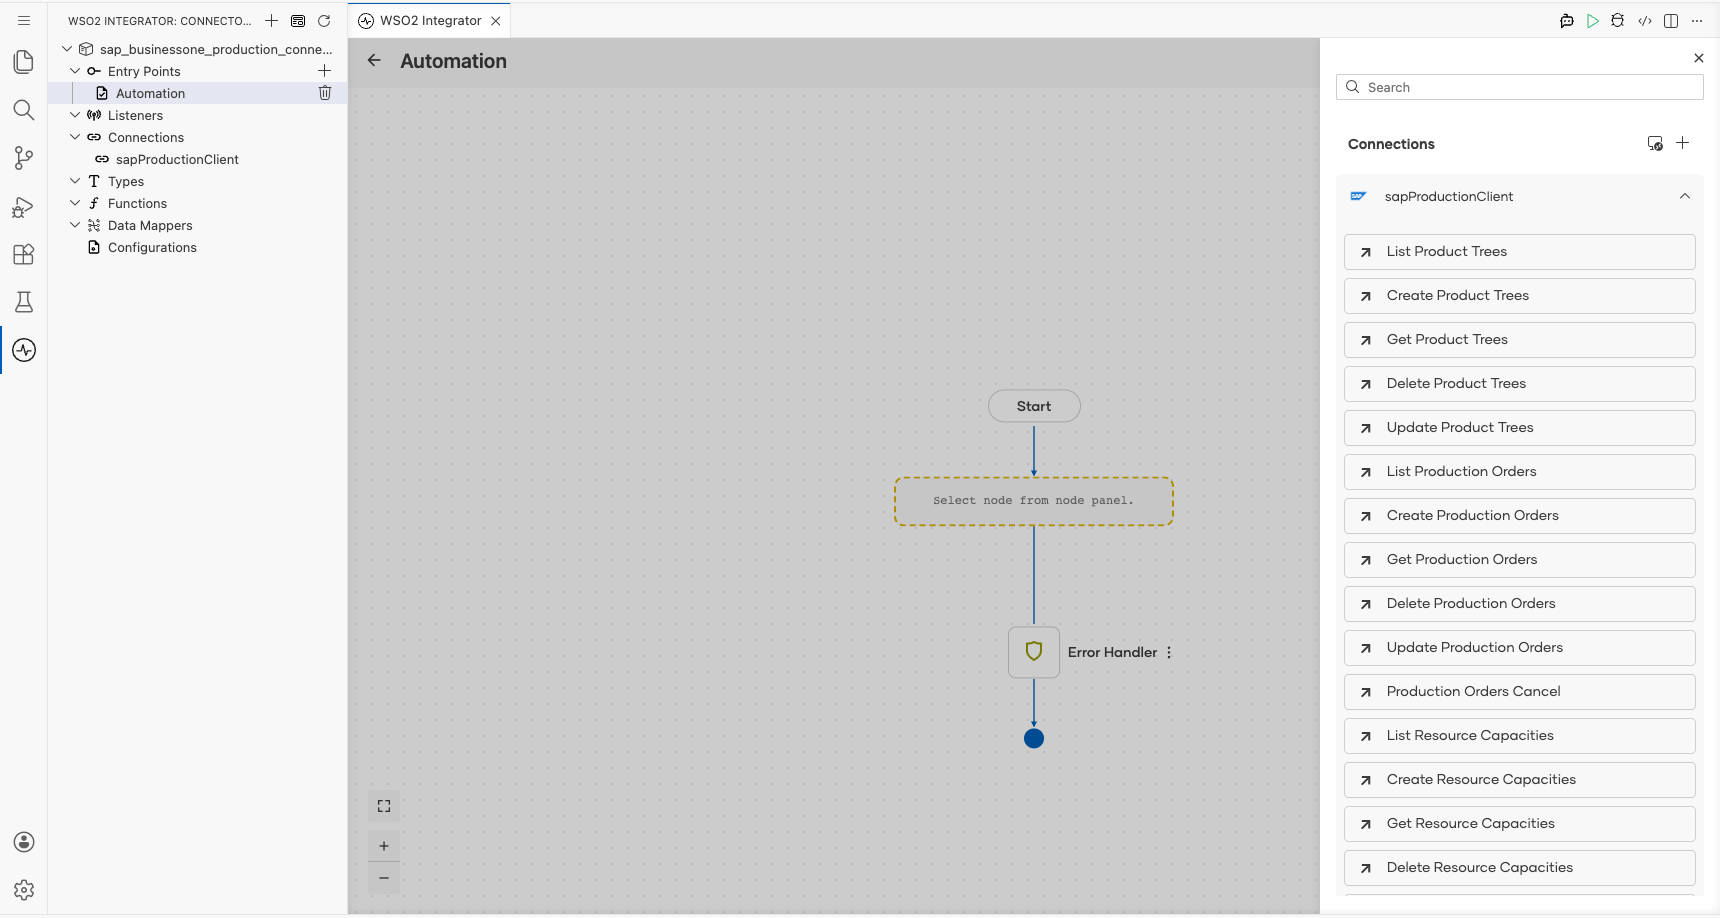Add the List Resource Capacities action
Image resolution: width=1720 pixels, height=918 pixels.
pyautogui.click(x=1520, y=736)
